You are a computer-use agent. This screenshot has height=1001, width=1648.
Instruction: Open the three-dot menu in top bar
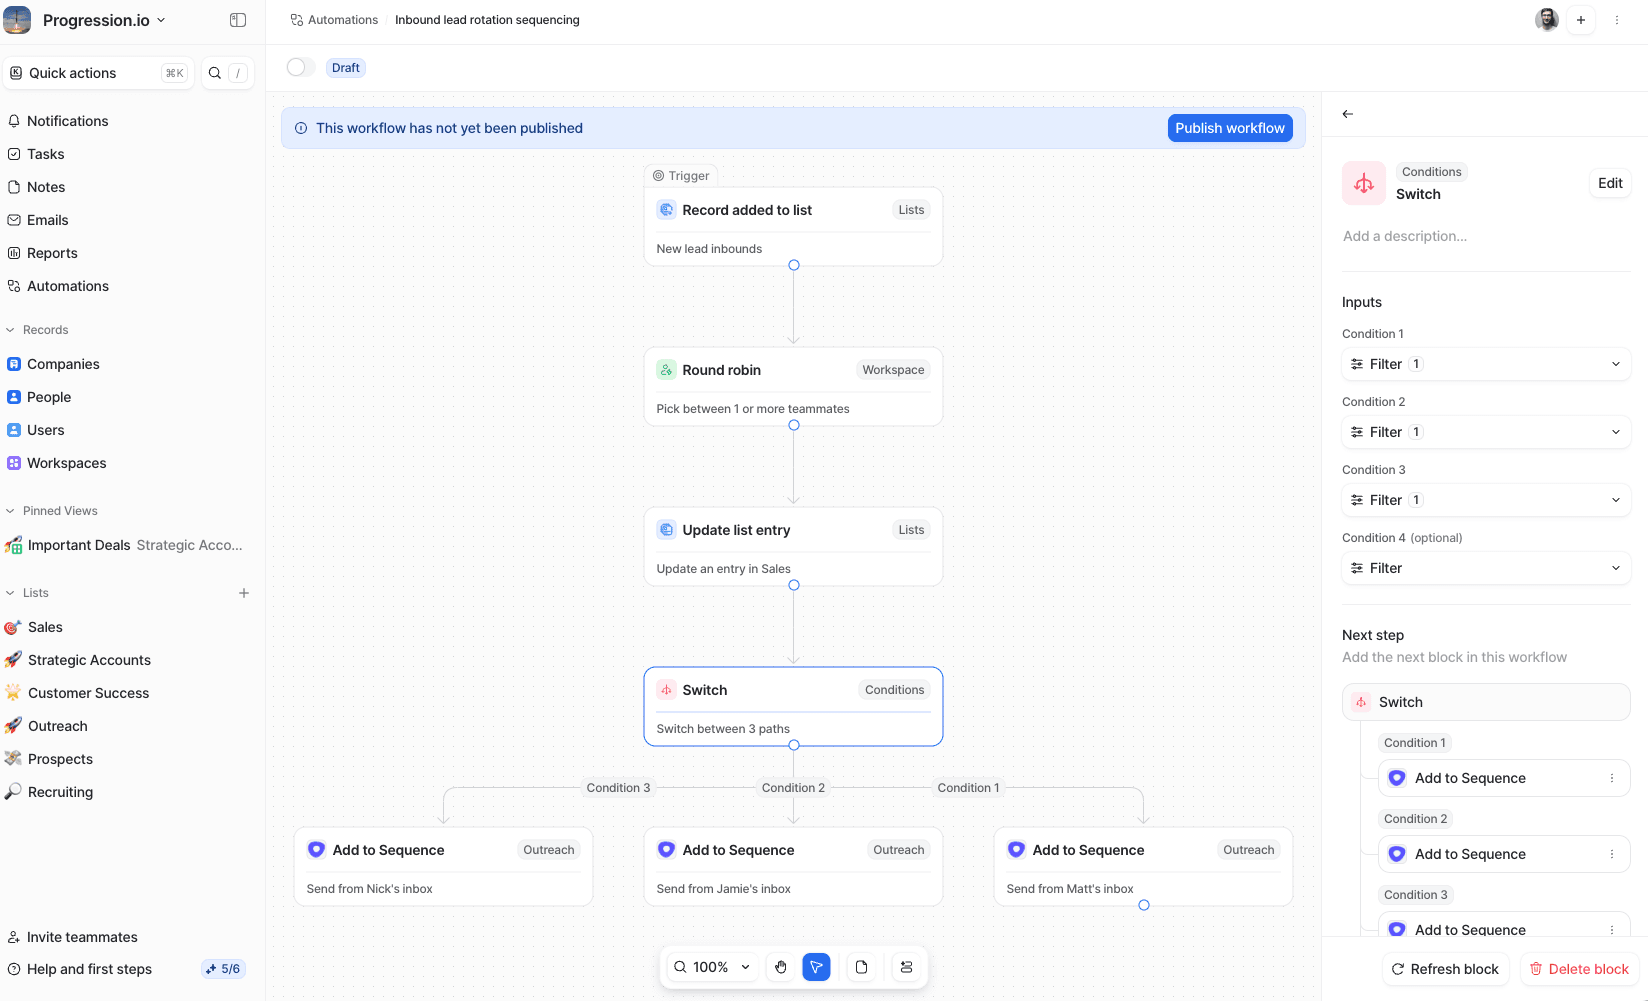coord(1616,20)
